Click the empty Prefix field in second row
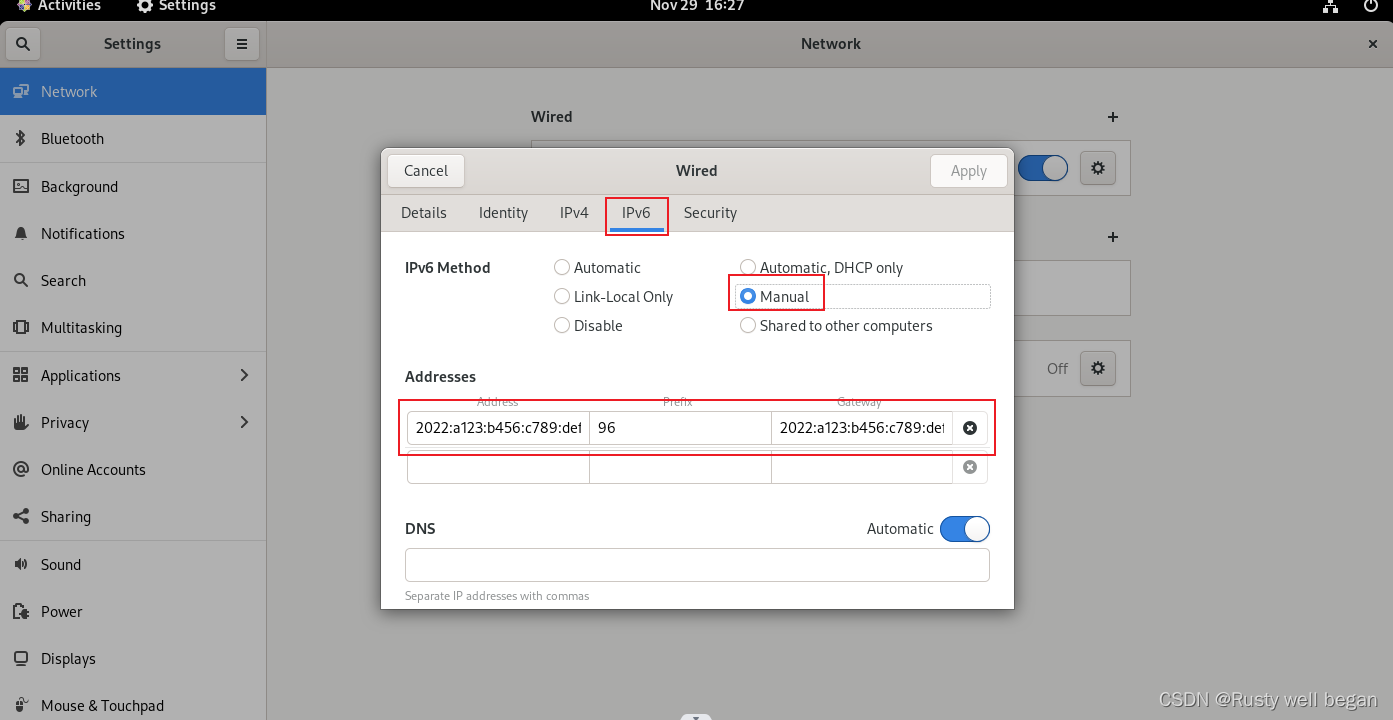 click(680, 467)
